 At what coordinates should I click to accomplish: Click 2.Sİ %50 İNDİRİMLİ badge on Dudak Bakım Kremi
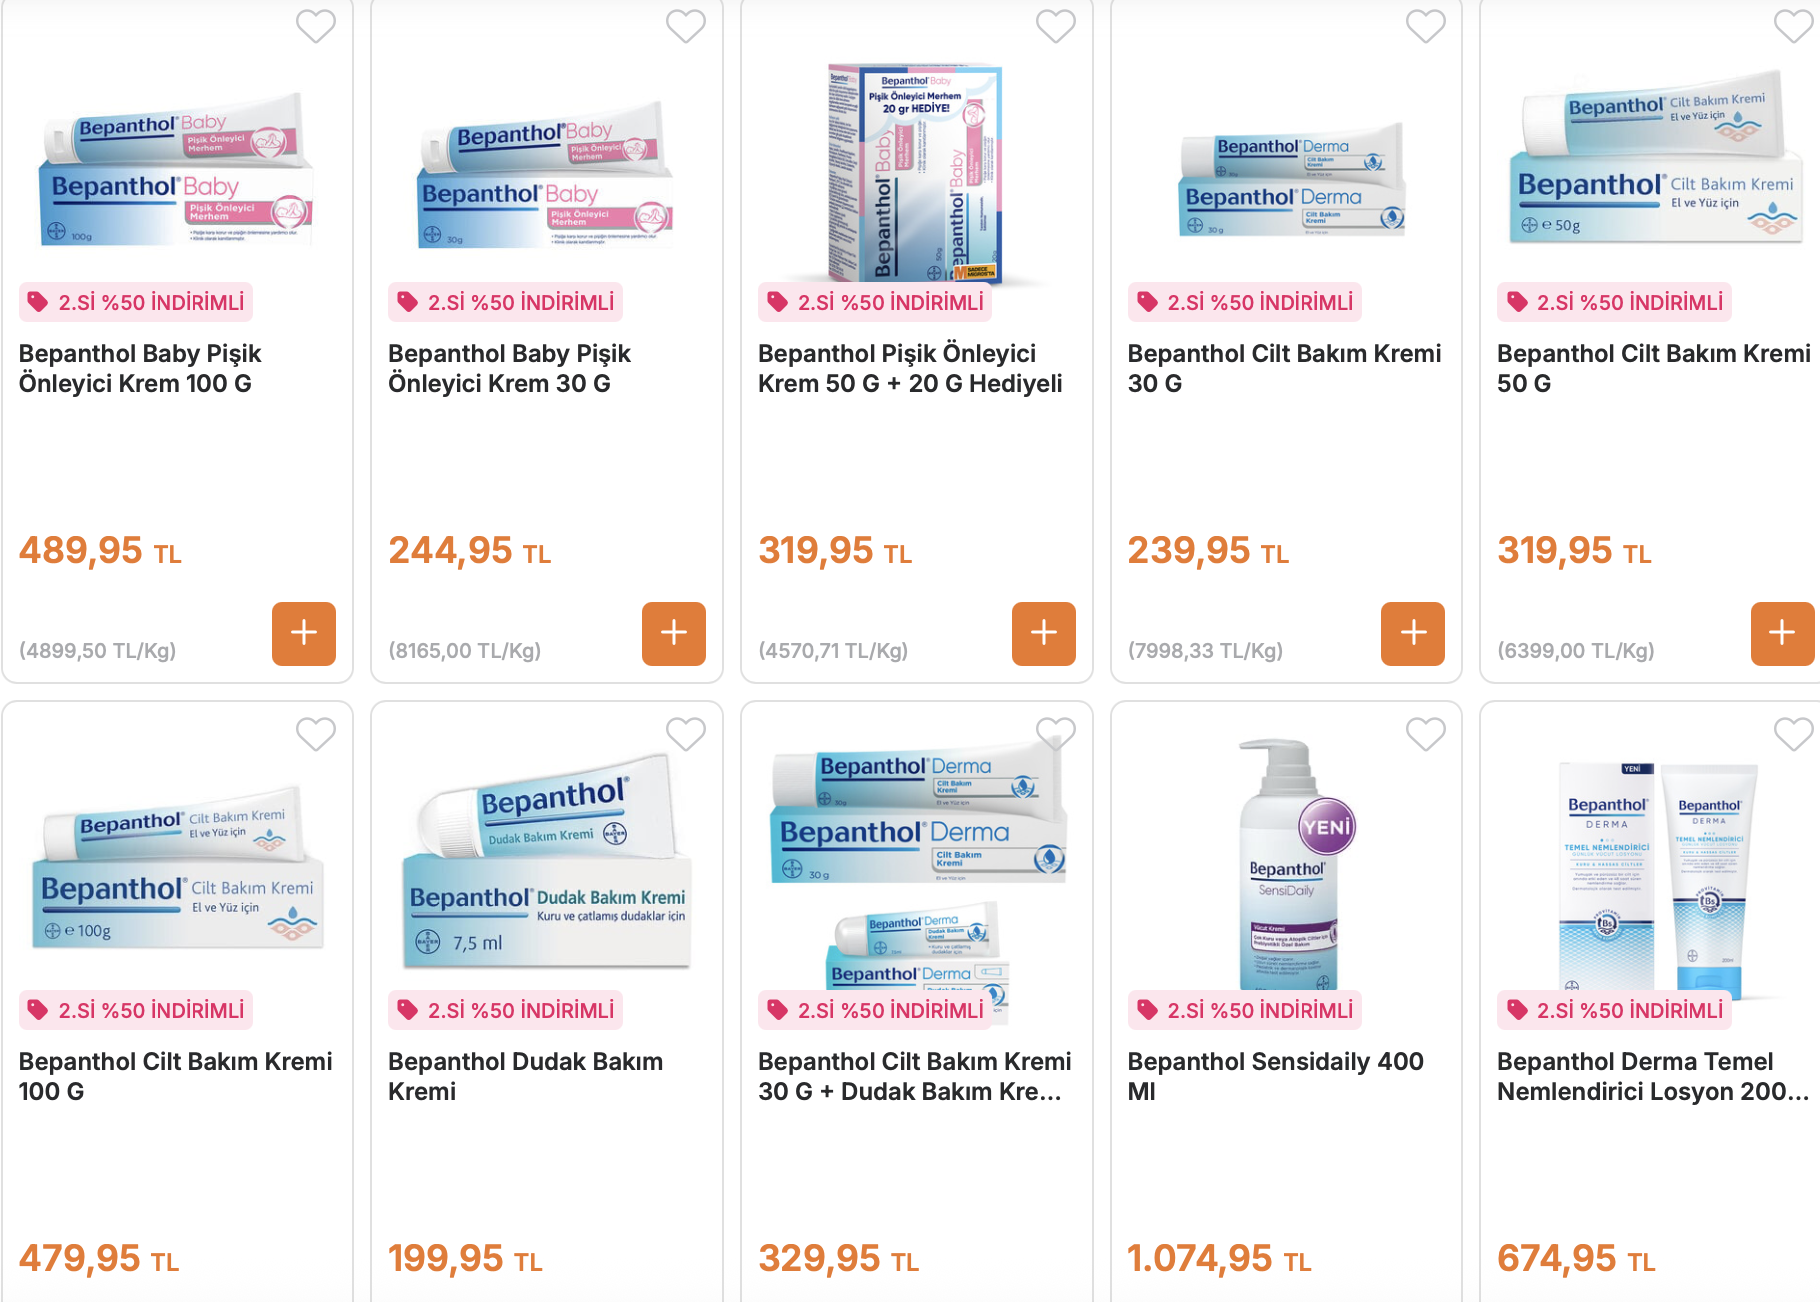[x=505, y=1010]
